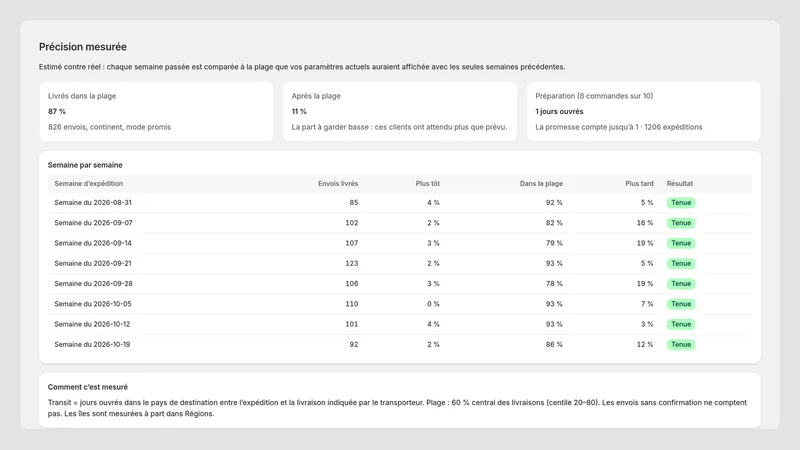Click shipments count 85 for week 2026-08-31
800x450 pixels.
coord(354,203)
